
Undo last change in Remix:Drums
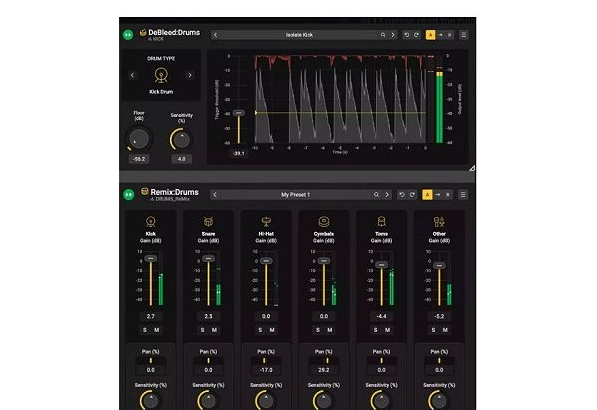[401, 195]
